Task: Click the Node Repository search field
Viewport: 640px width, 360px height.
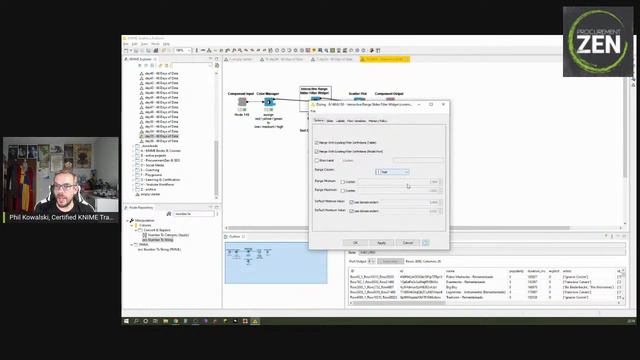Action: point(194,214)
